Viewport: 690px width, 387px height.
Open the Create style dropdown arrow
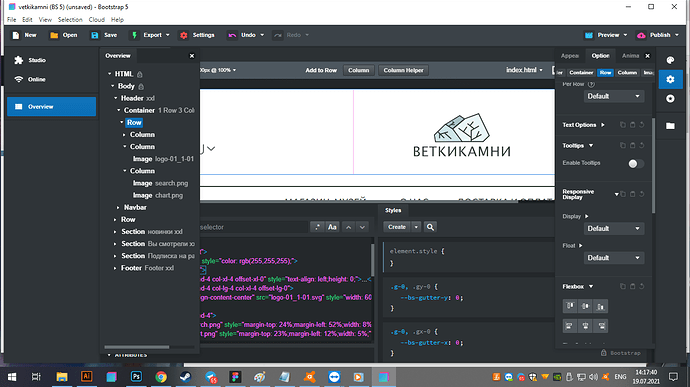(416, 227)
